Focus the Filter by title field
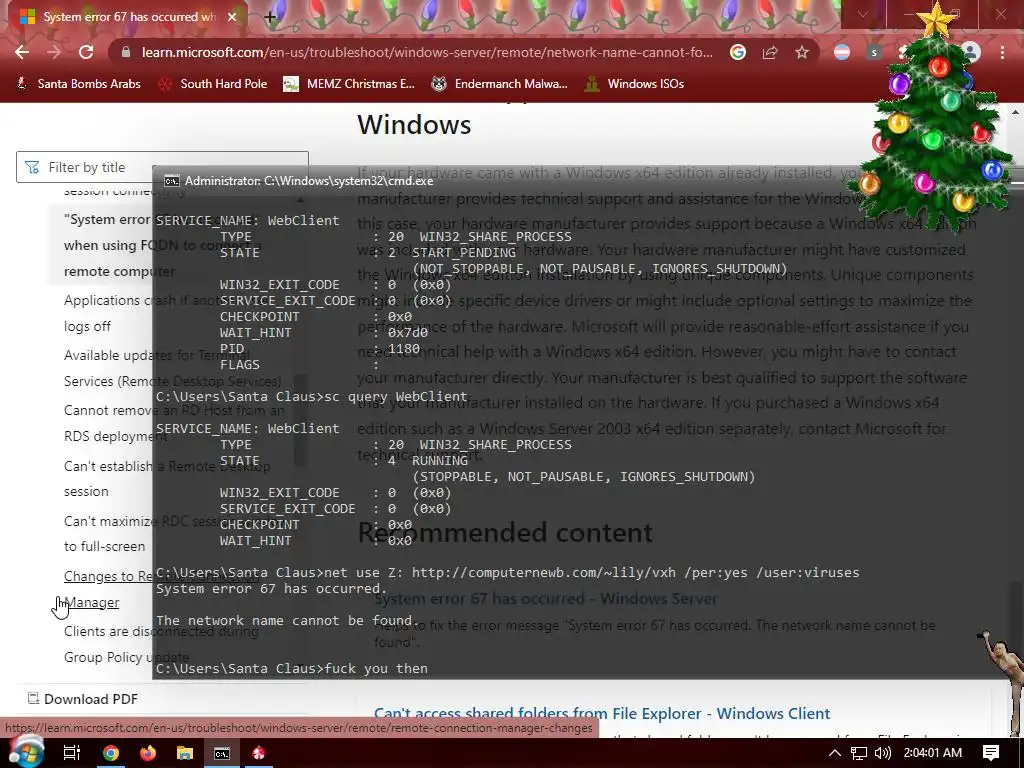Screen dimensions: 1024x768 pos(162,167)
